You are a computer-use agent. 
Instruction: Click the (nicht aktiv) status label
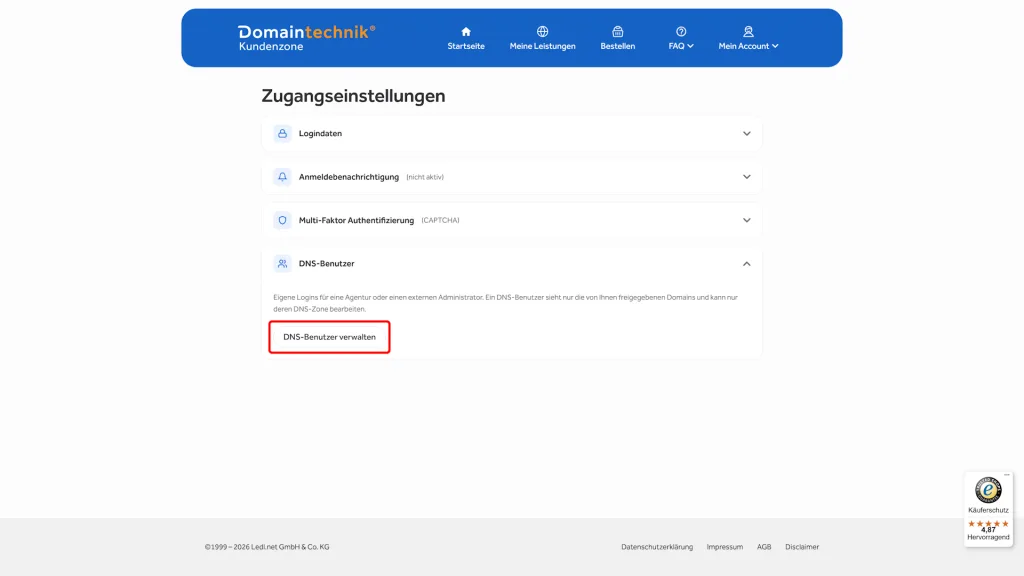point(424,177)
